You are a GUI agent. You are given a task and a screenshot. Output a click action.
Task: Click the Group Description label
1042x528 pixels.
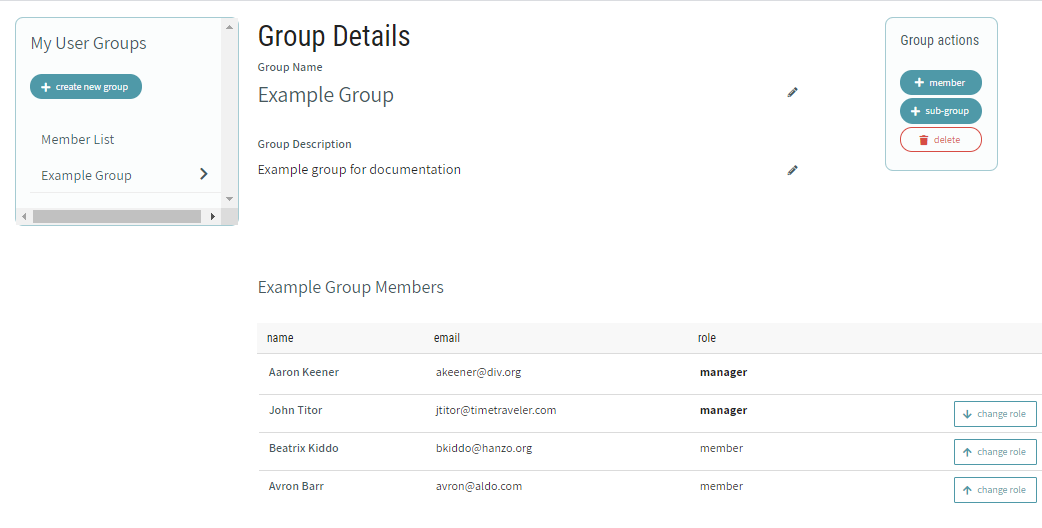pyautogui.click(x=304, y=144)
